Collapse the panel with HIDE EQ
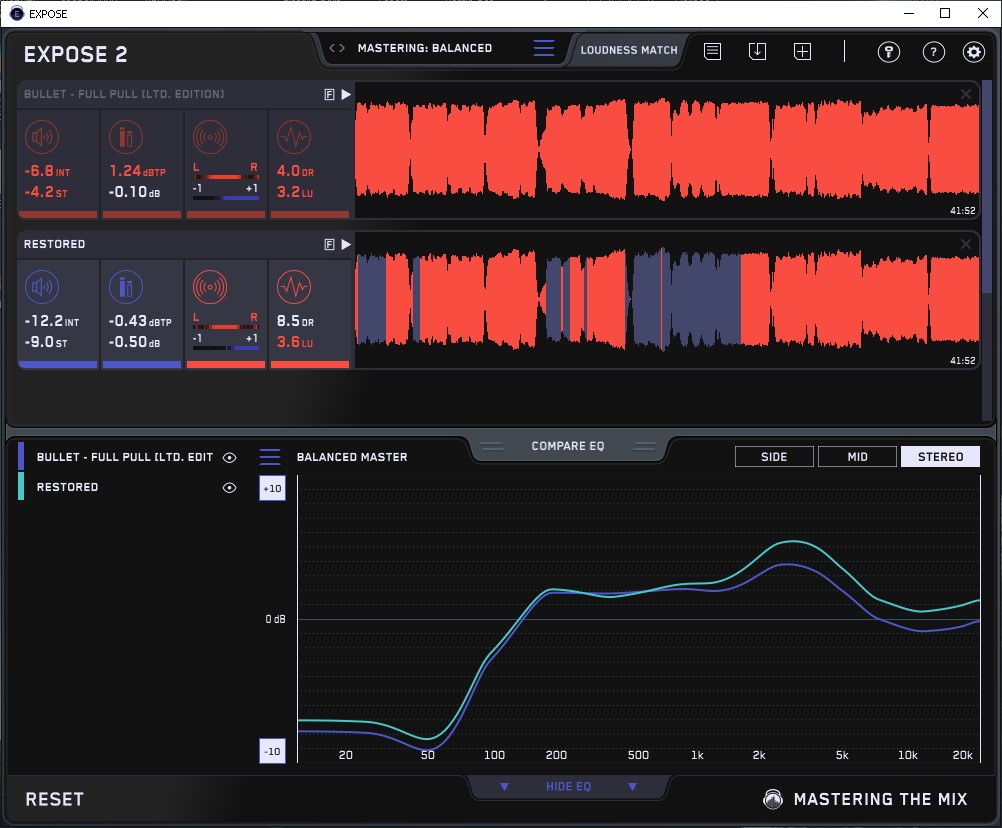The height and width of the screenshot is (828, 1002). [x=568, y=787]
